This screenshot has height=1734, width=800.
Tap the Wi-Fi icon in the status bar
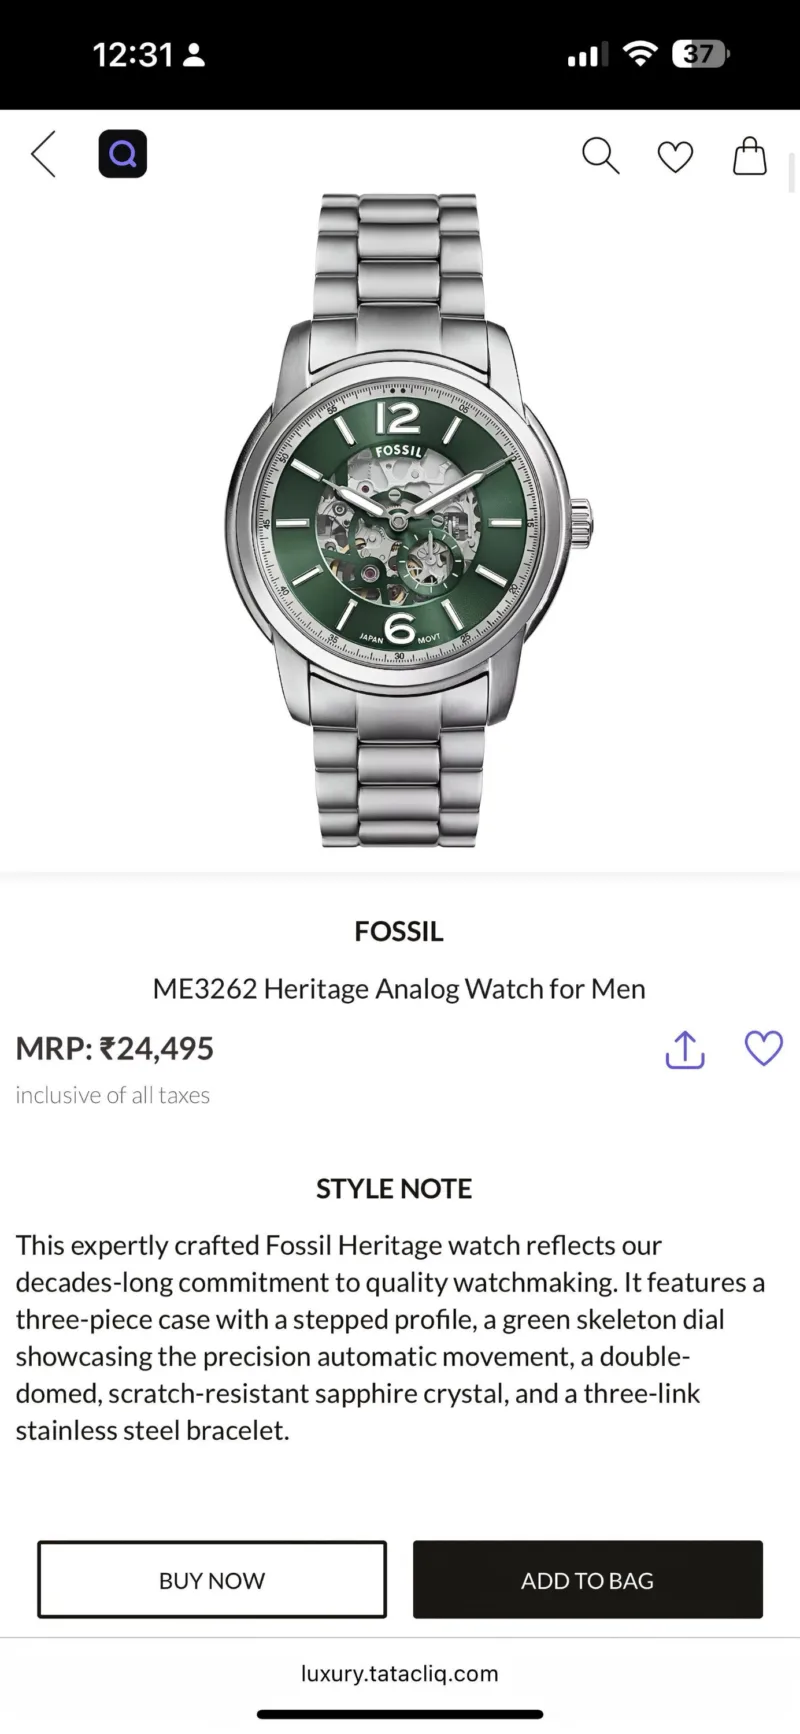click(x=639, y=54)
